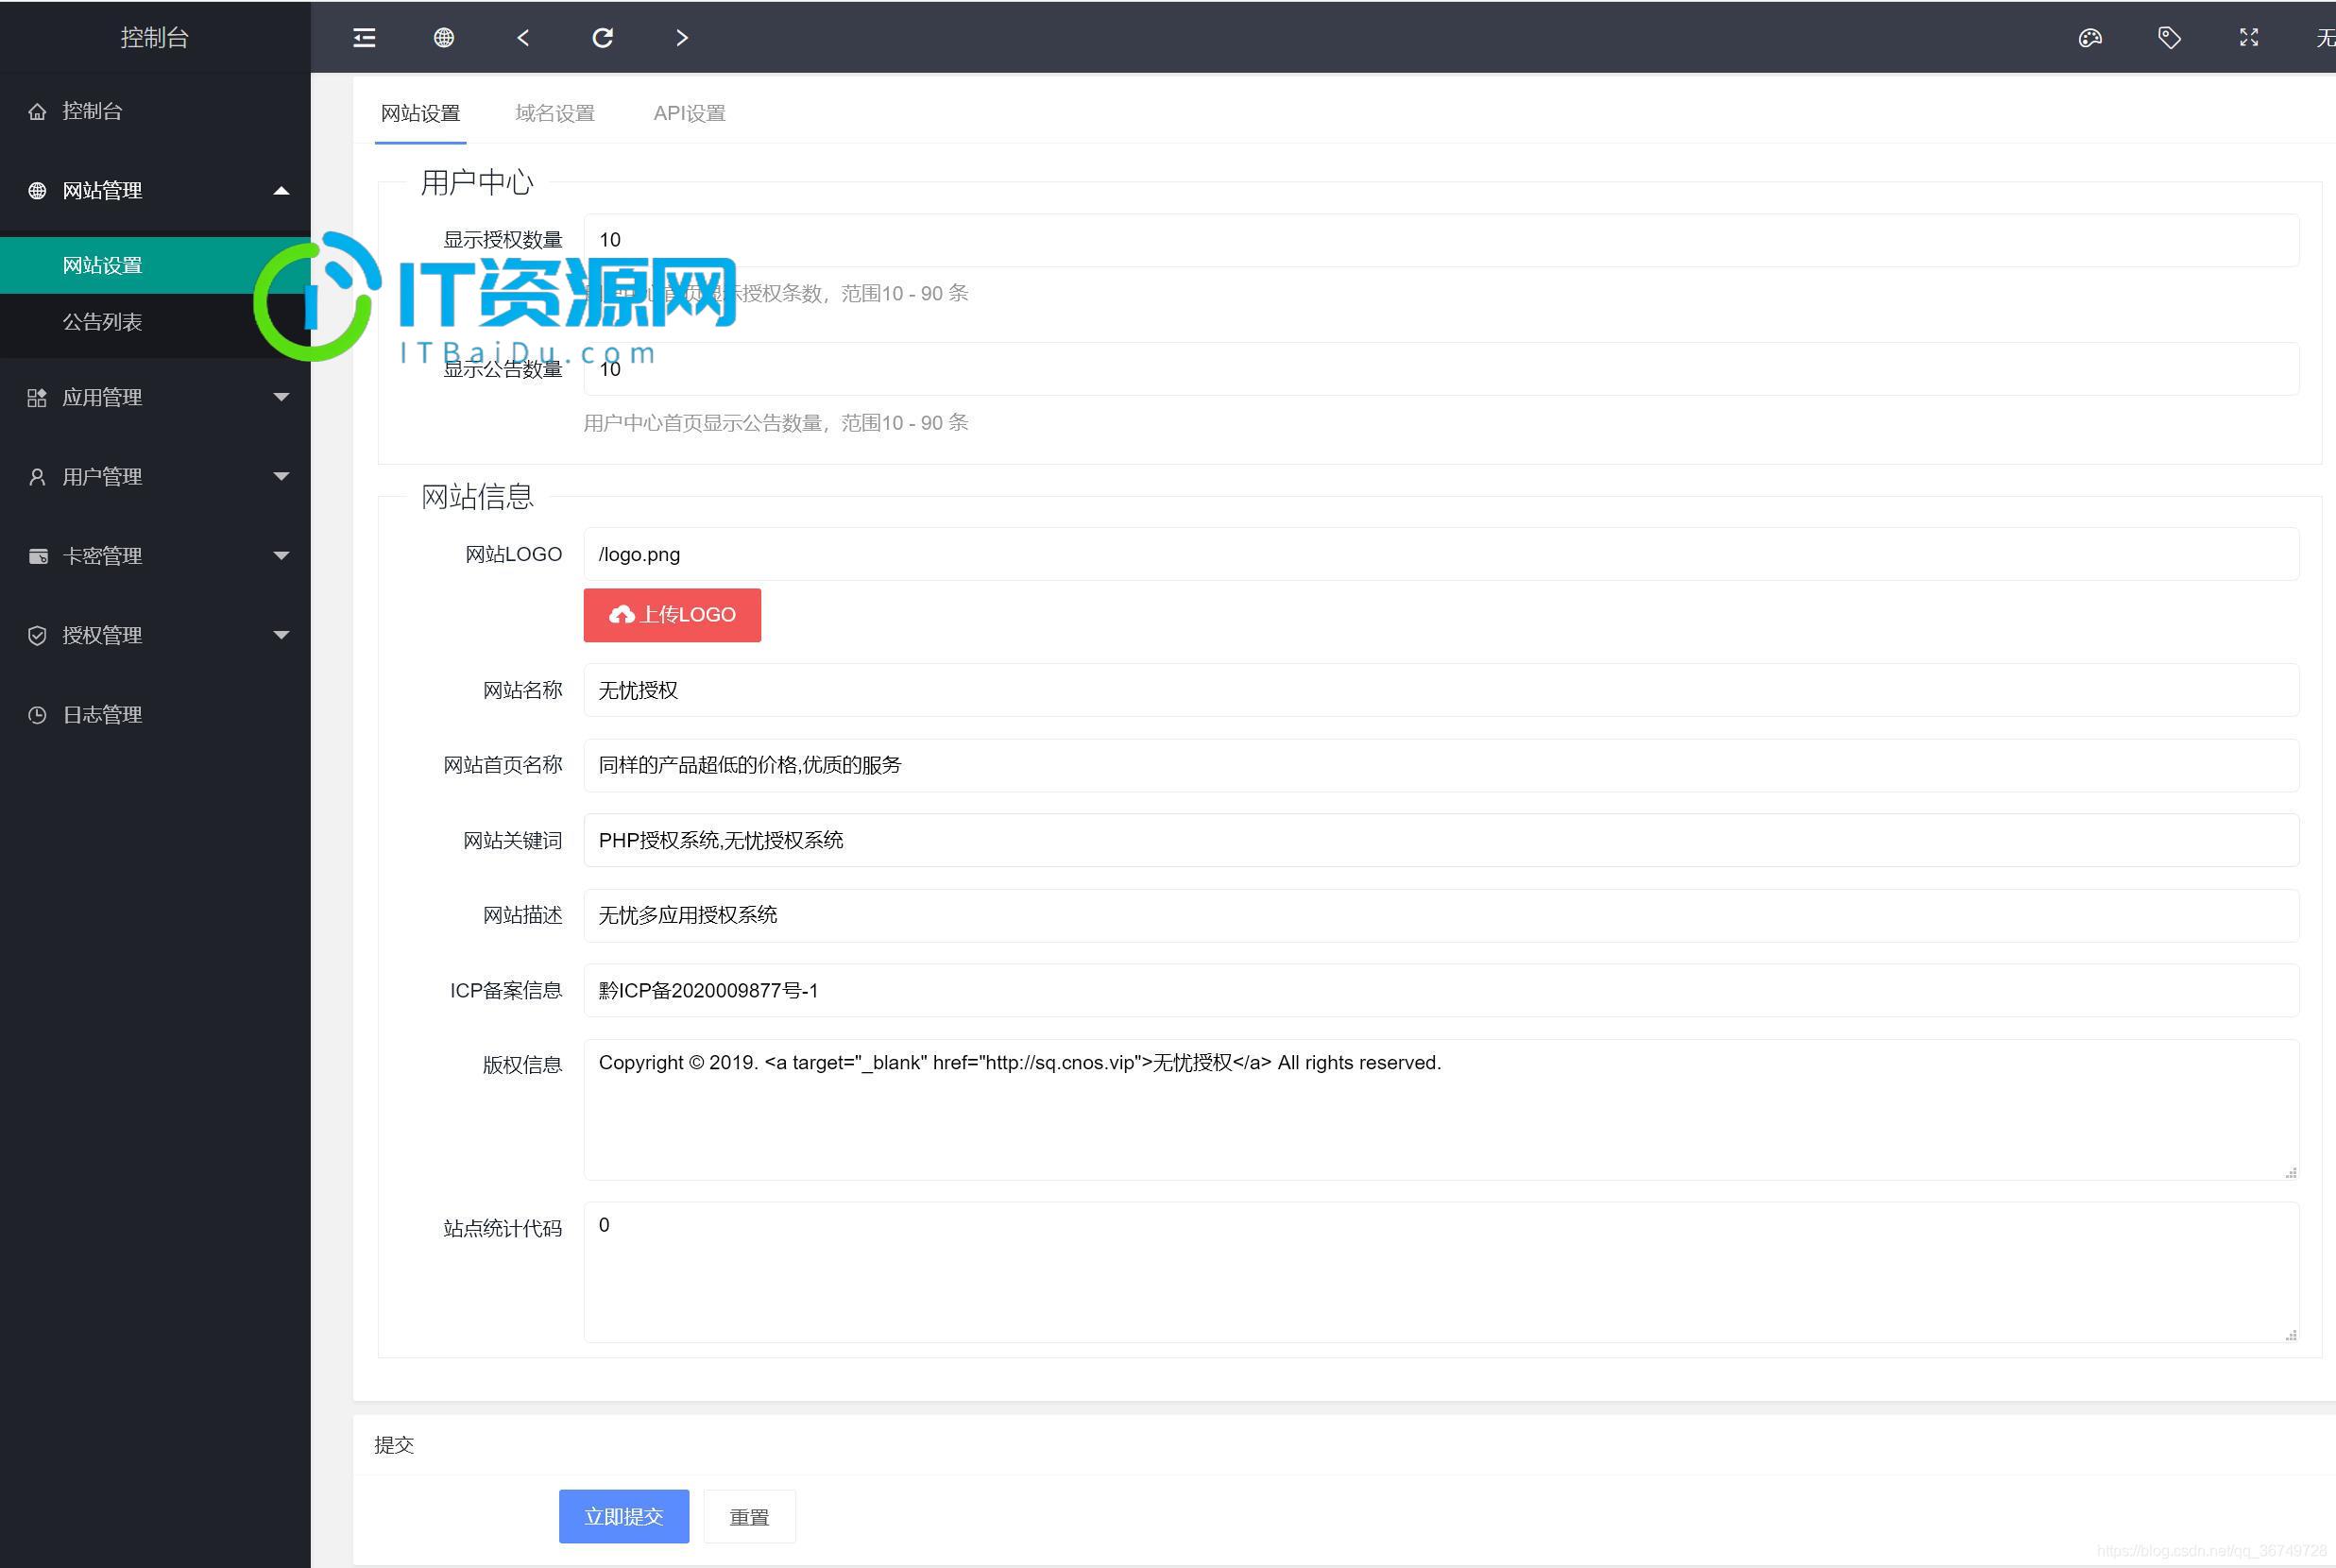Viewport: 2336px width, 1568px height.
Task: Click the shield icon beside 授权管理
Action: tap(37, 635)
